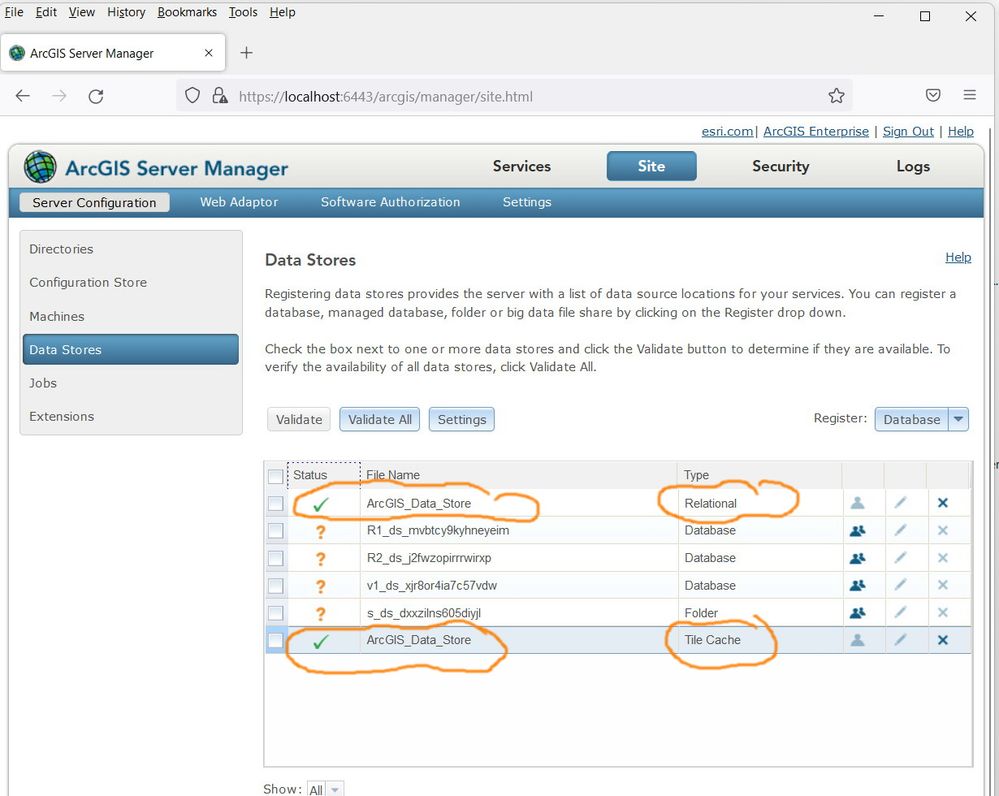999x796 pixels.
Task: Select the Tile Cache data store checkbox
Action: pyautogui.click(x=276, y=640)
